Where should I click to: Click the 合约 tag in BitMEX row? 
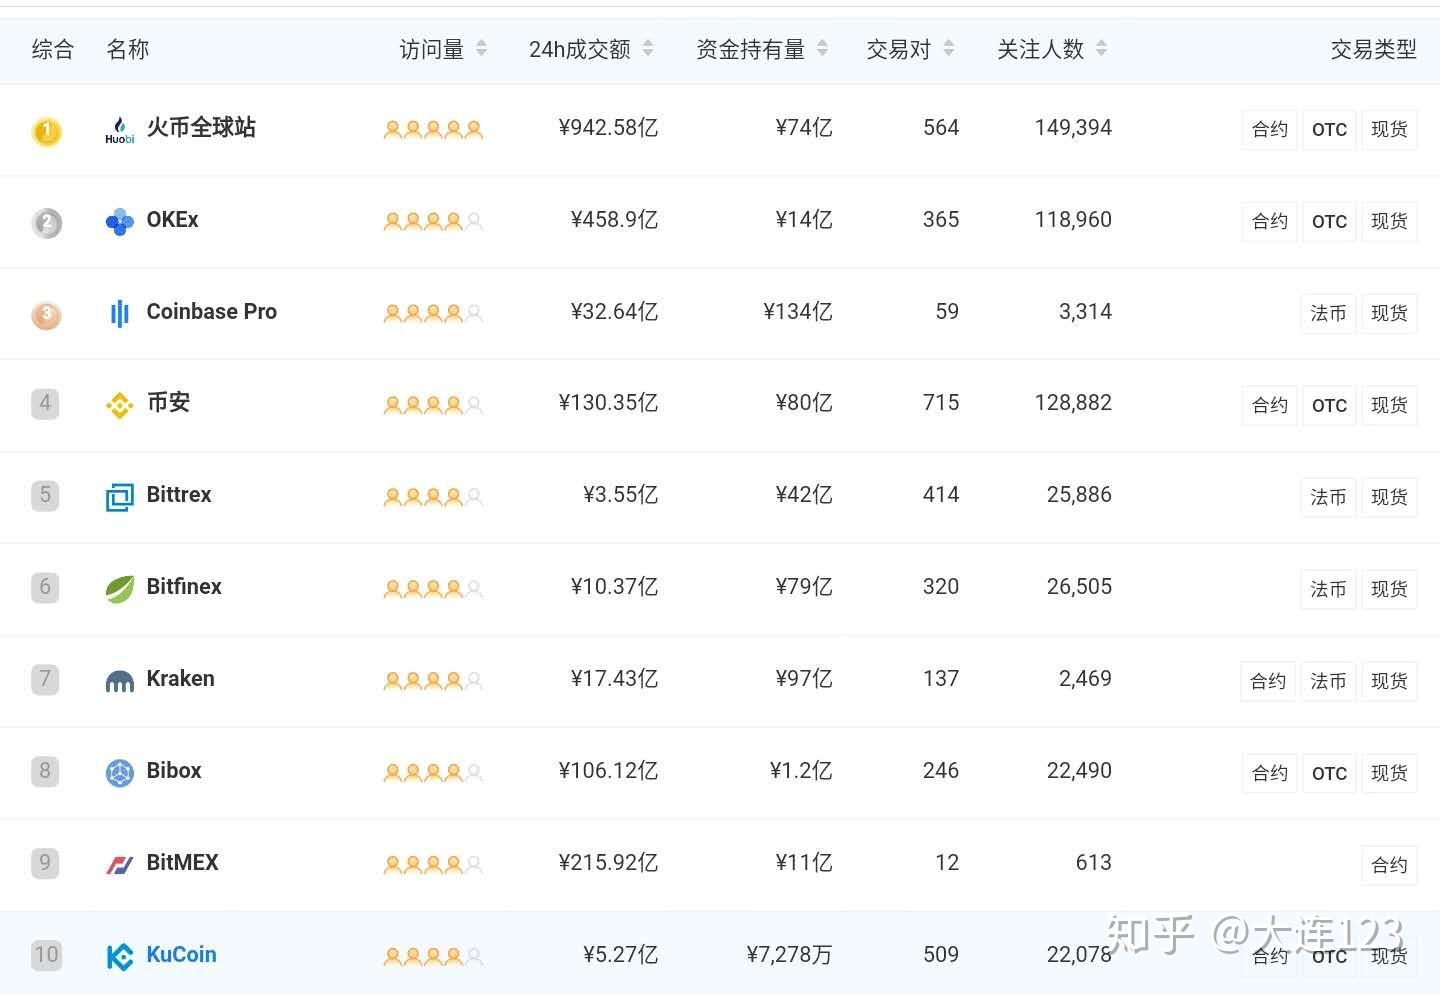pyautogui.click(x=1389, y=865)
